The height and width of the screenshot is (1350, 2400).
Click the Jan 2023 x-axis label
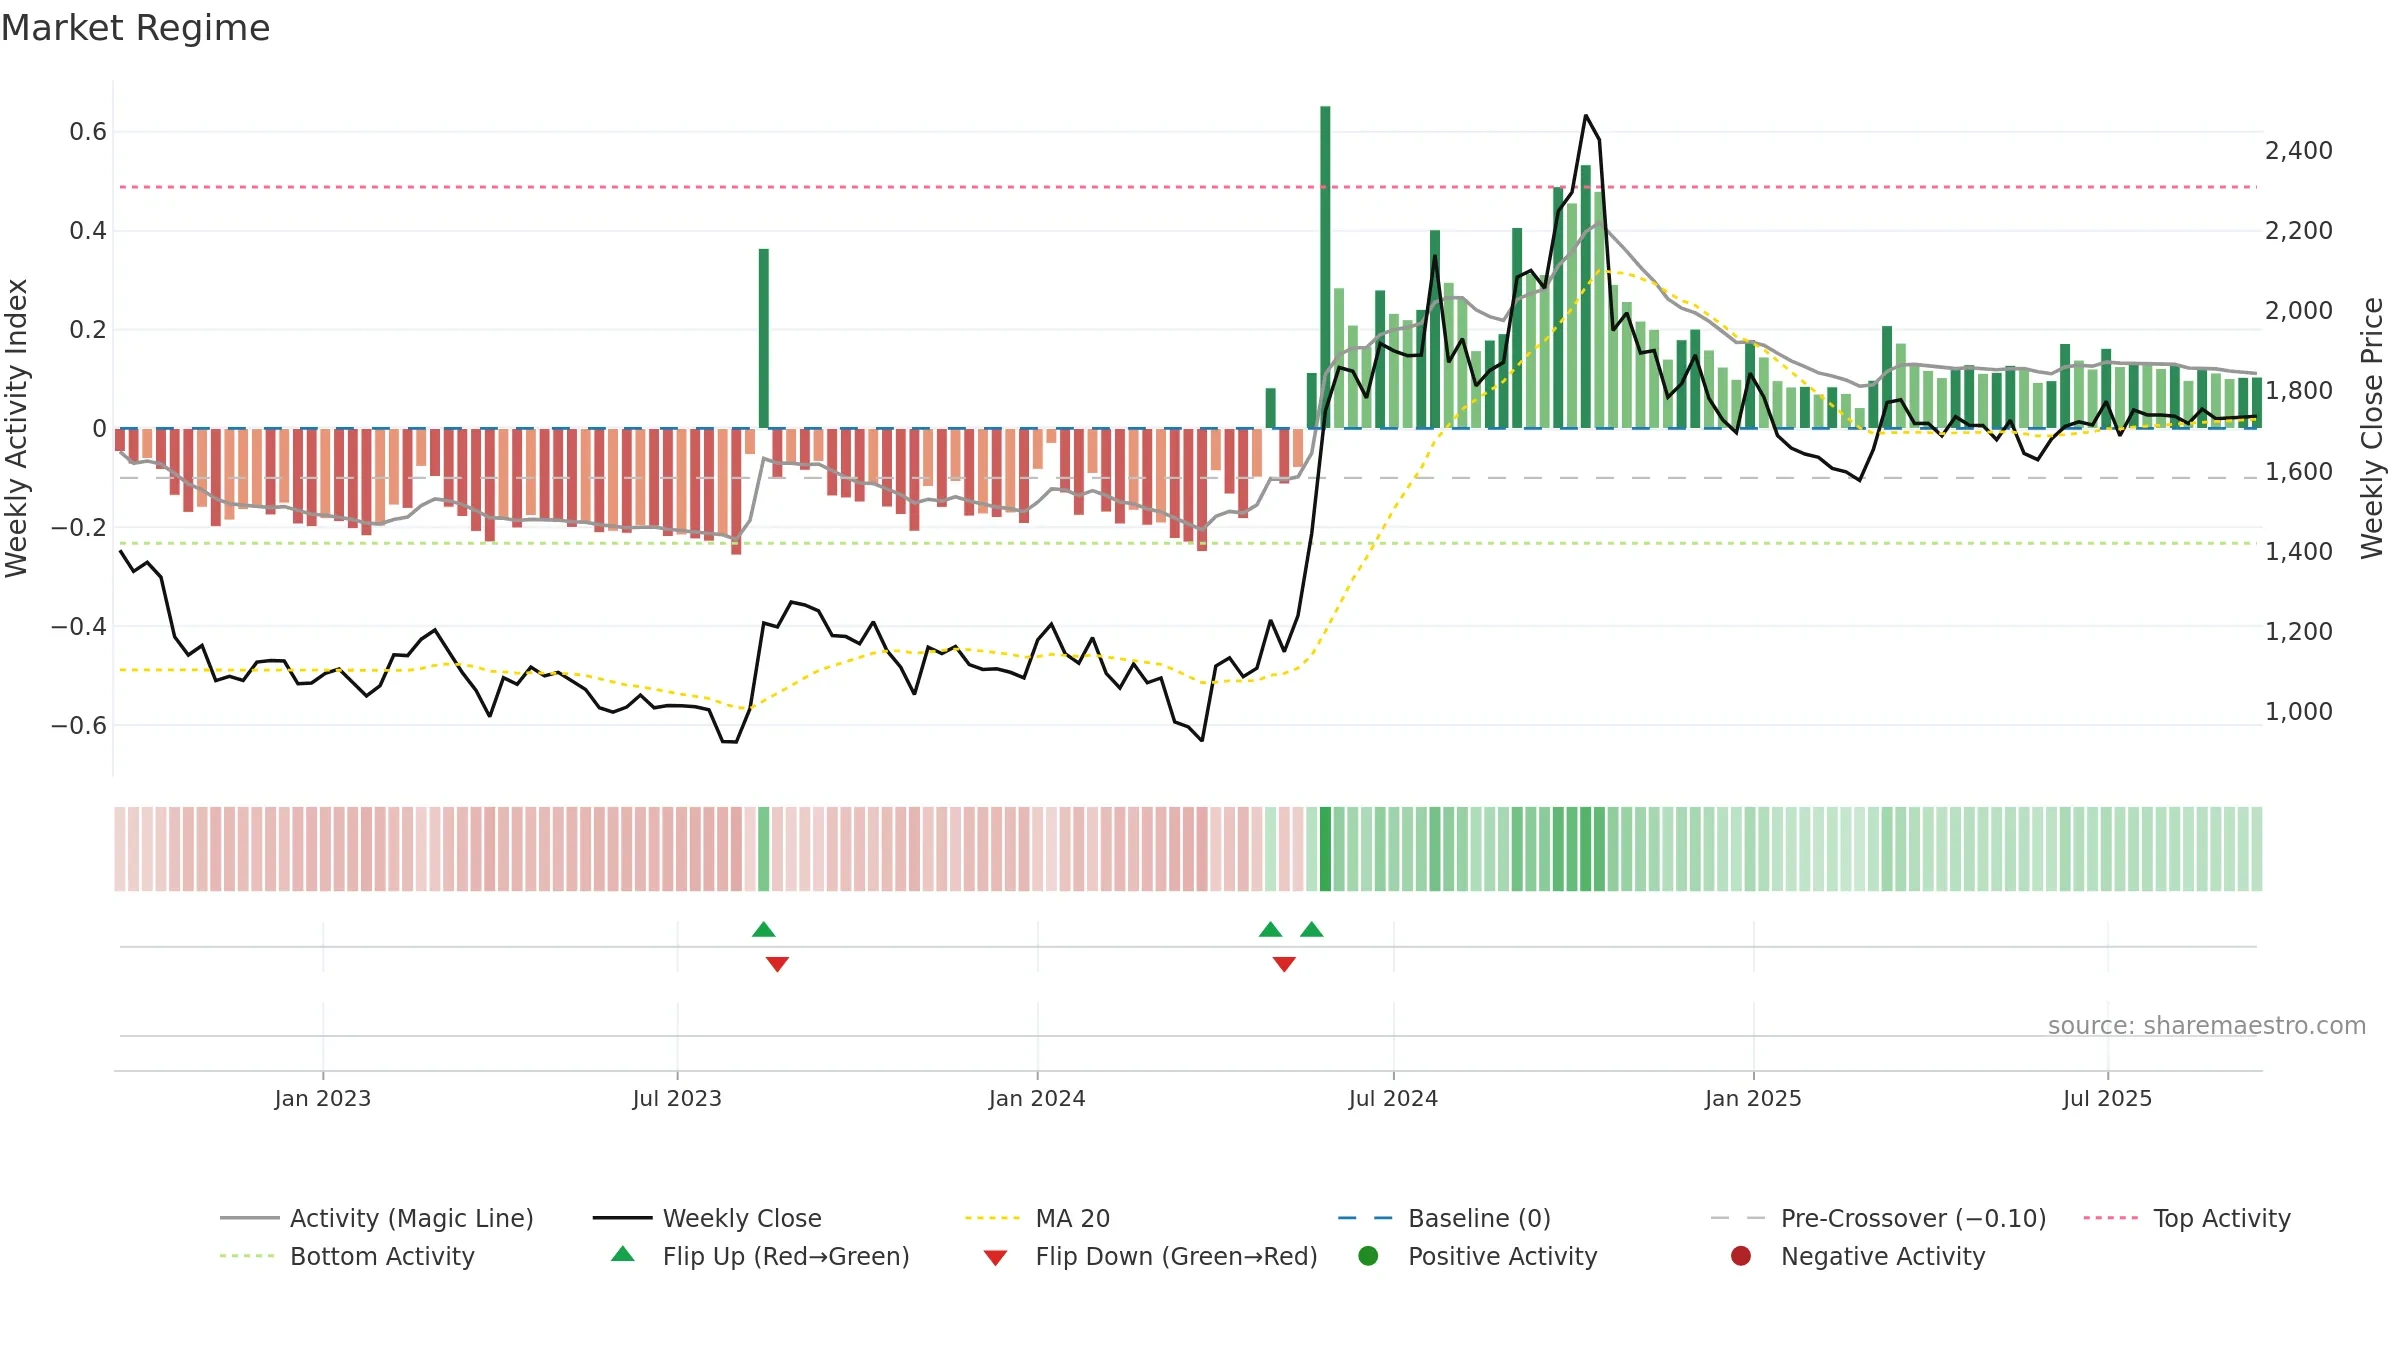[323, 1098]
